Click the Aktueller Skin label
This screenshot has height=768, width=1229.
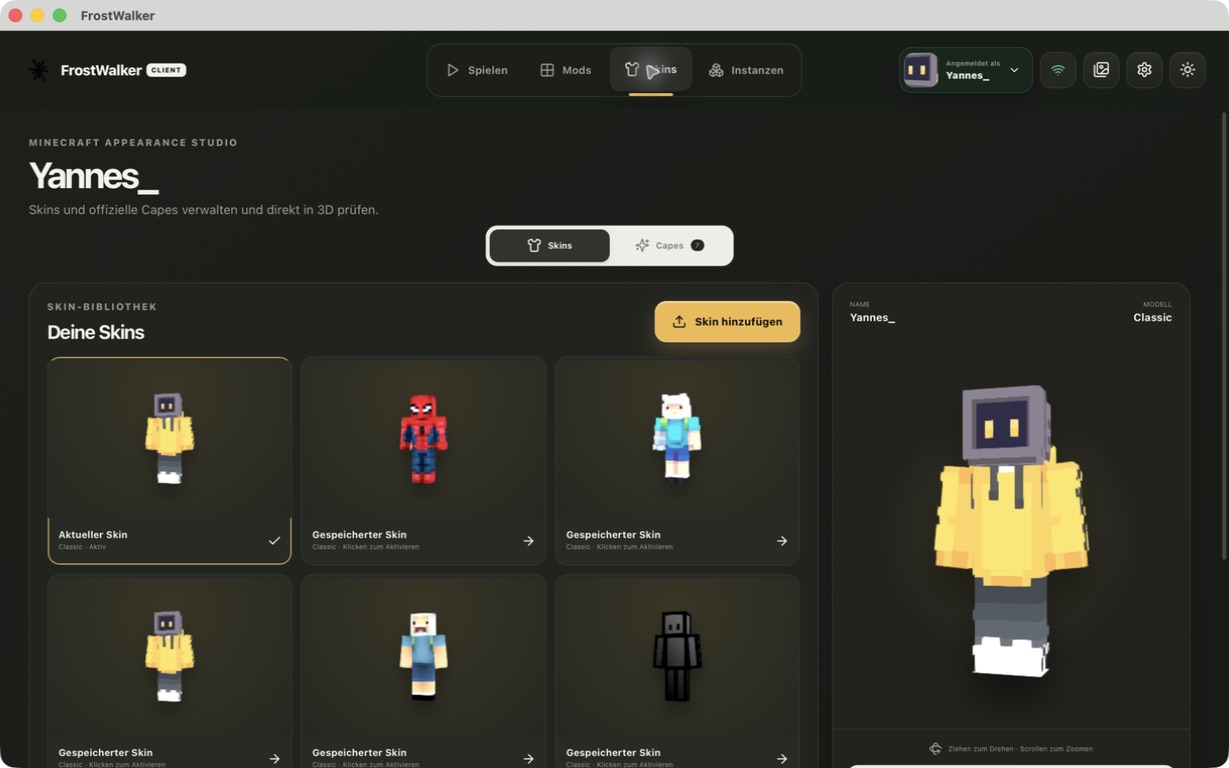tap(93, 535)
